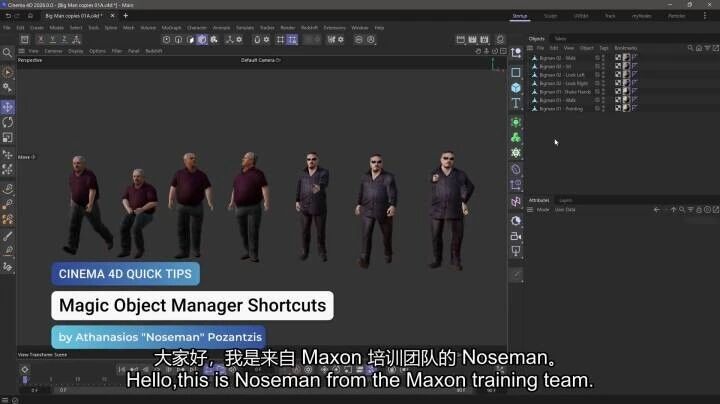This screenshot has height=404, width=720.
Task: Toggle the coordinate system icon beside Z
Action: (76, 39)
